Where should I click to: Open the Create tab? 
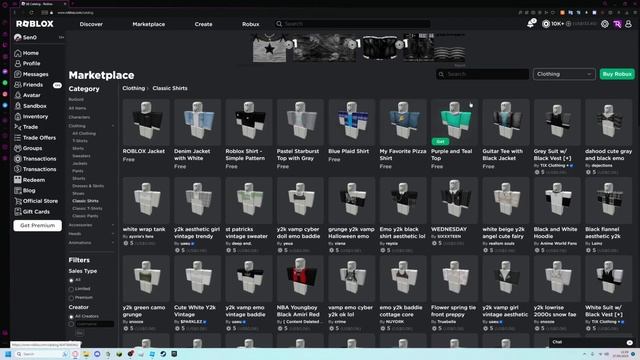203,24
